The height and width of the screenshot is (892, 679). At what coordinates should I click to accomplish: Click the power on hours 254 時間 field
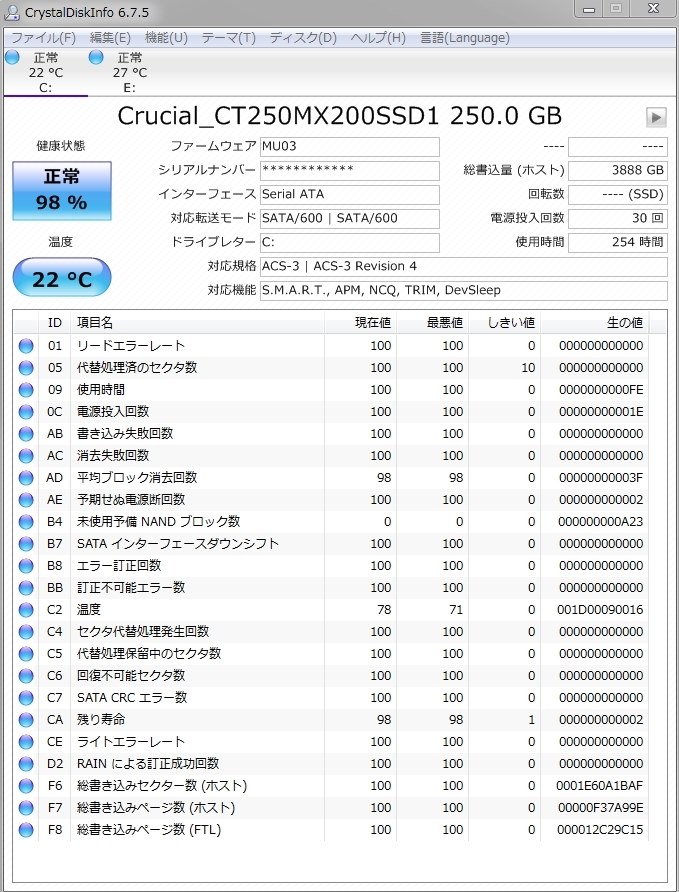[x=618, y=242]
